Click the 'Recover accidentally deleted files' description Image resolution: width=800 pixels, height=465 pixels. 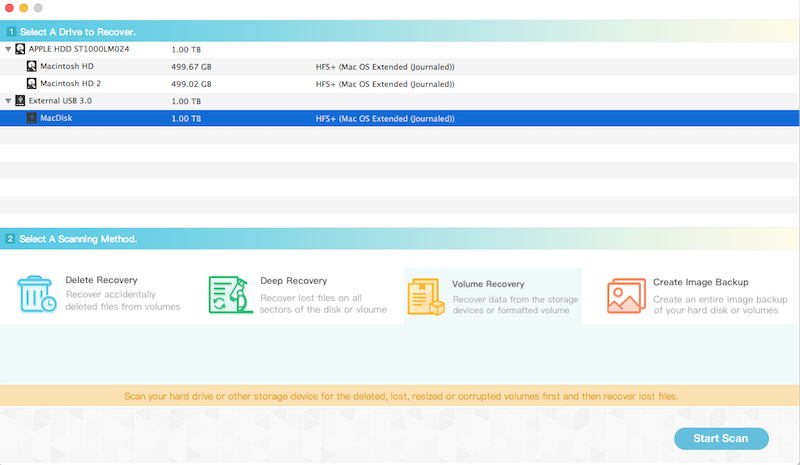[x=122, y=301]
